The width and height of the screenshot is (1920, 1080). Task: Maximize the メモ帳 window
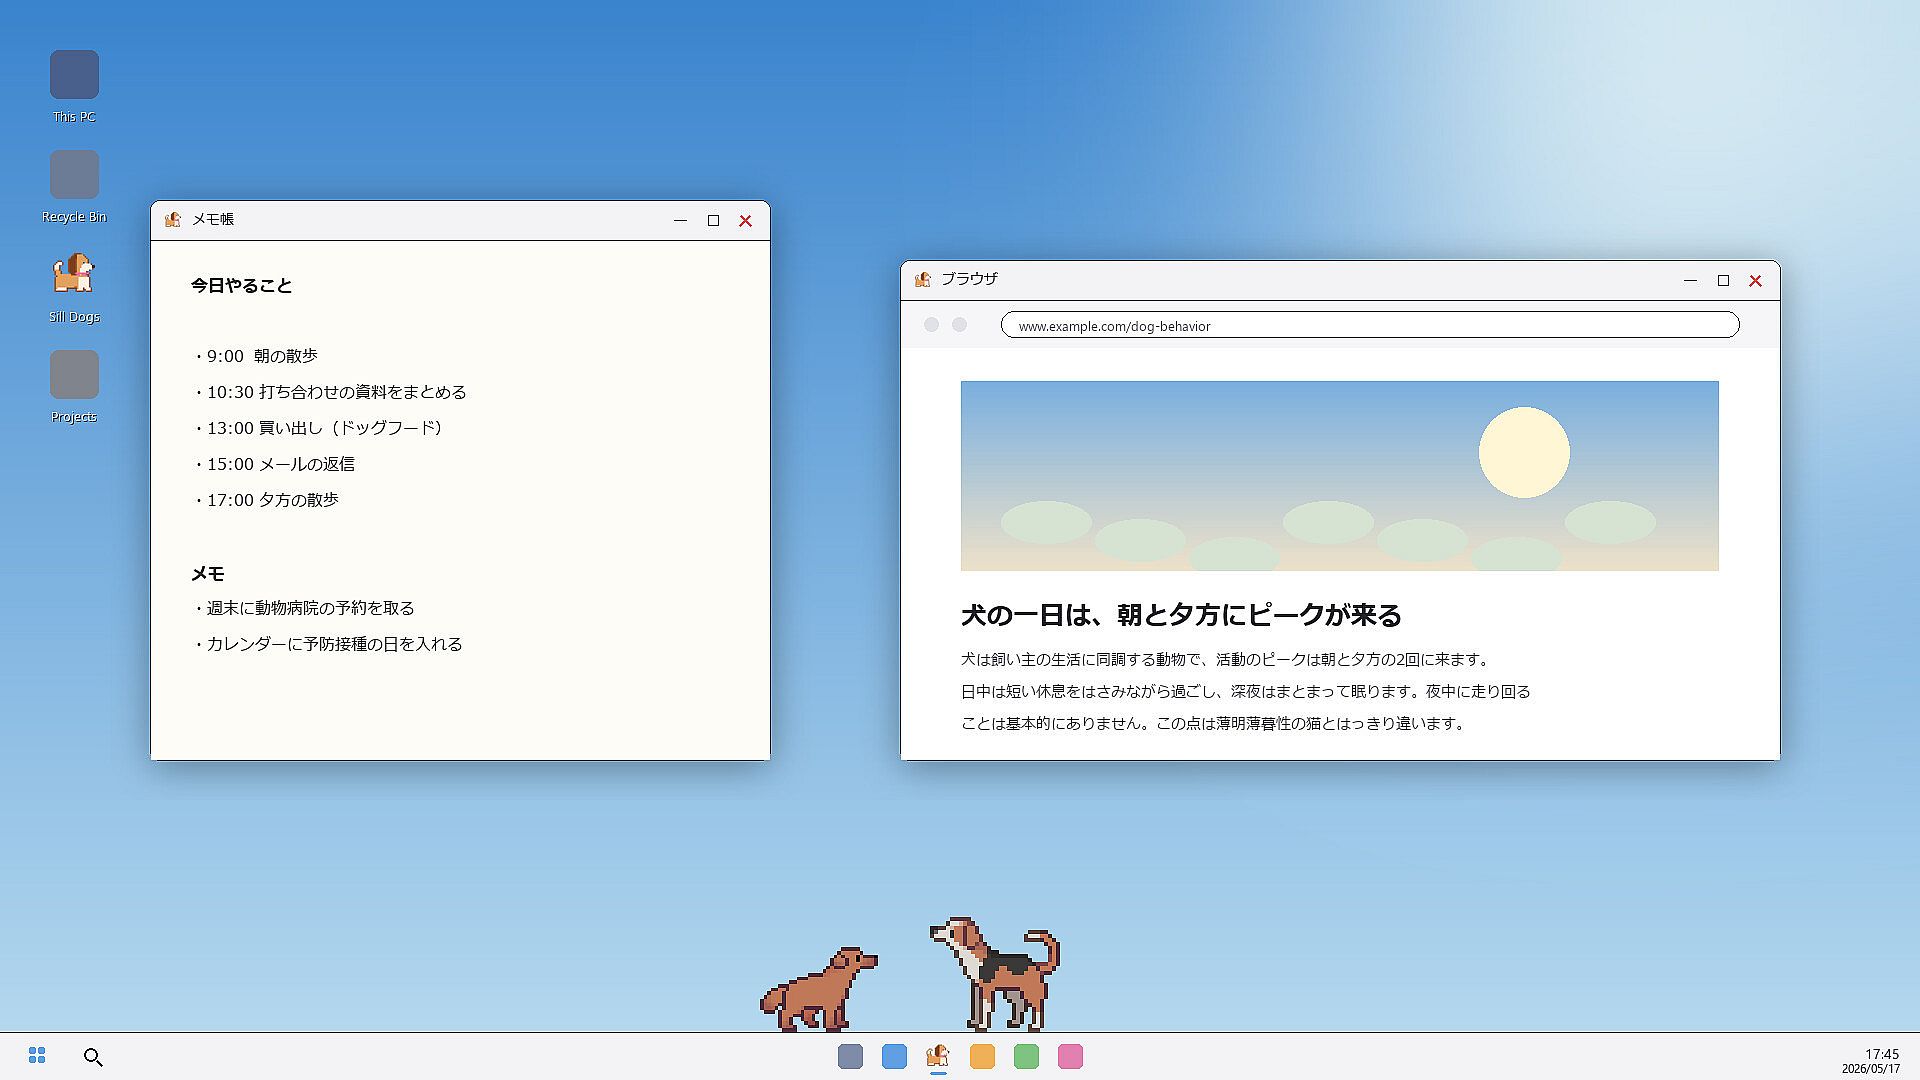[713, 221]
